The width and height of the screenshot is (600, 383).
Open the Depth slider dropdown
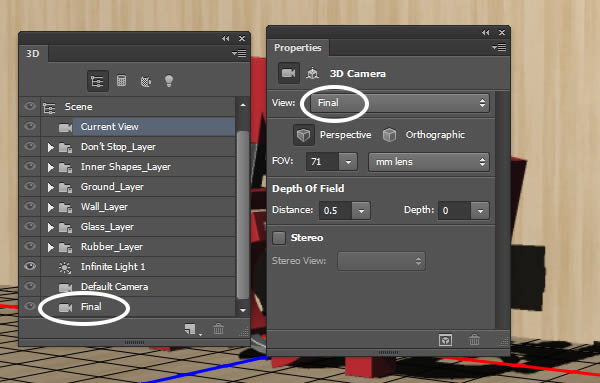point(480,210)
